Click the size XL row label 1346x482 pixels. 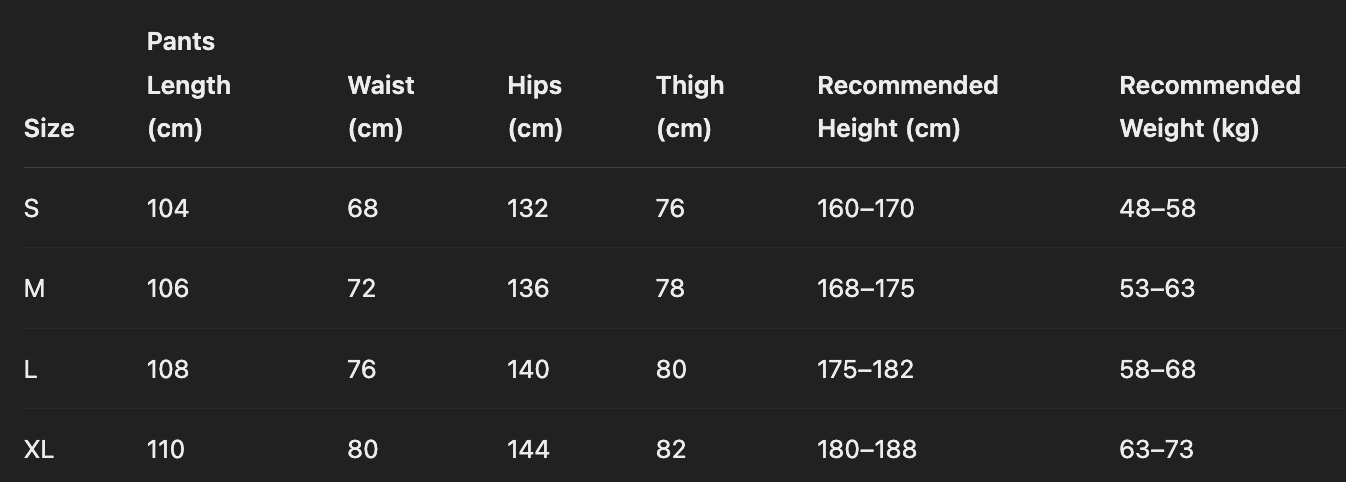pyautogui.click(x=39, y=450)
